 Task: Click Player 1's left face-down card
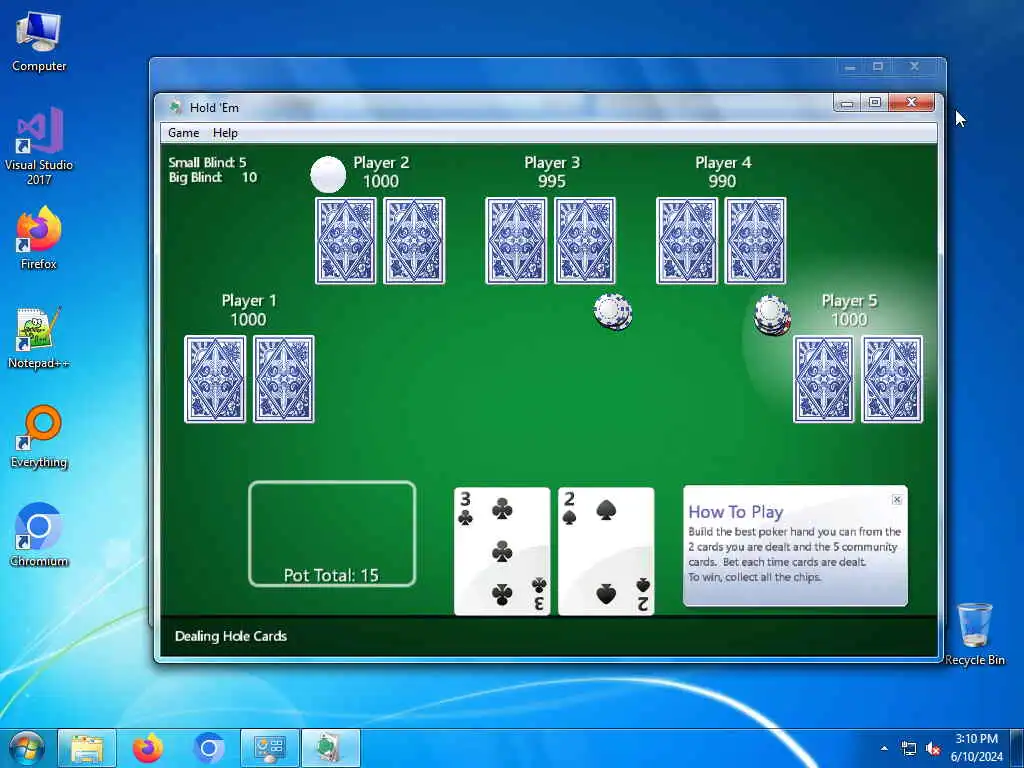point(215,379)
